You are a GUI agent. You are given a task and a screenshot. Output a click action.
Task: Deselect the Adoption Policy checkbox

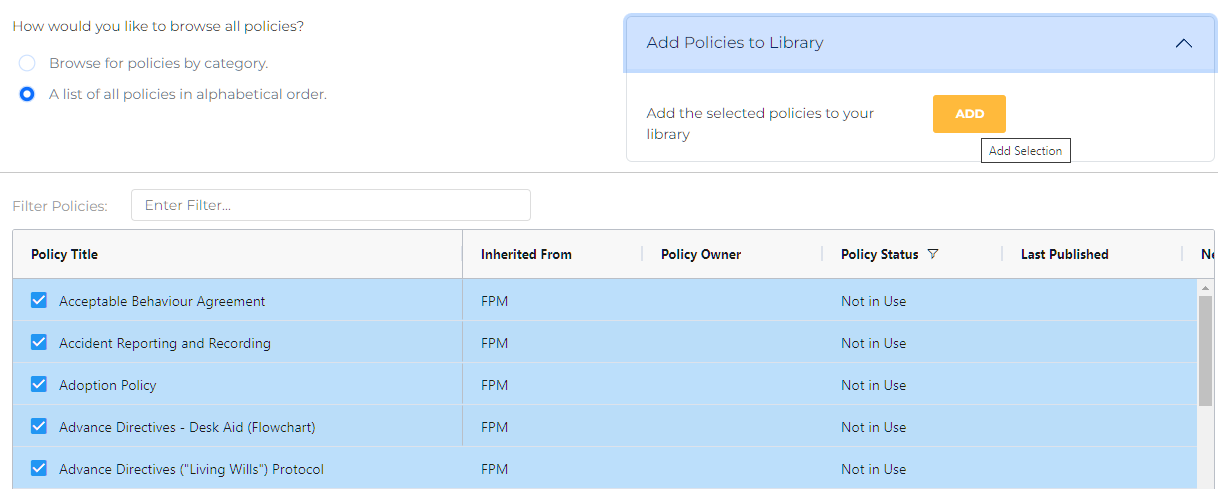pyautogui.click(x=39, y=385)
